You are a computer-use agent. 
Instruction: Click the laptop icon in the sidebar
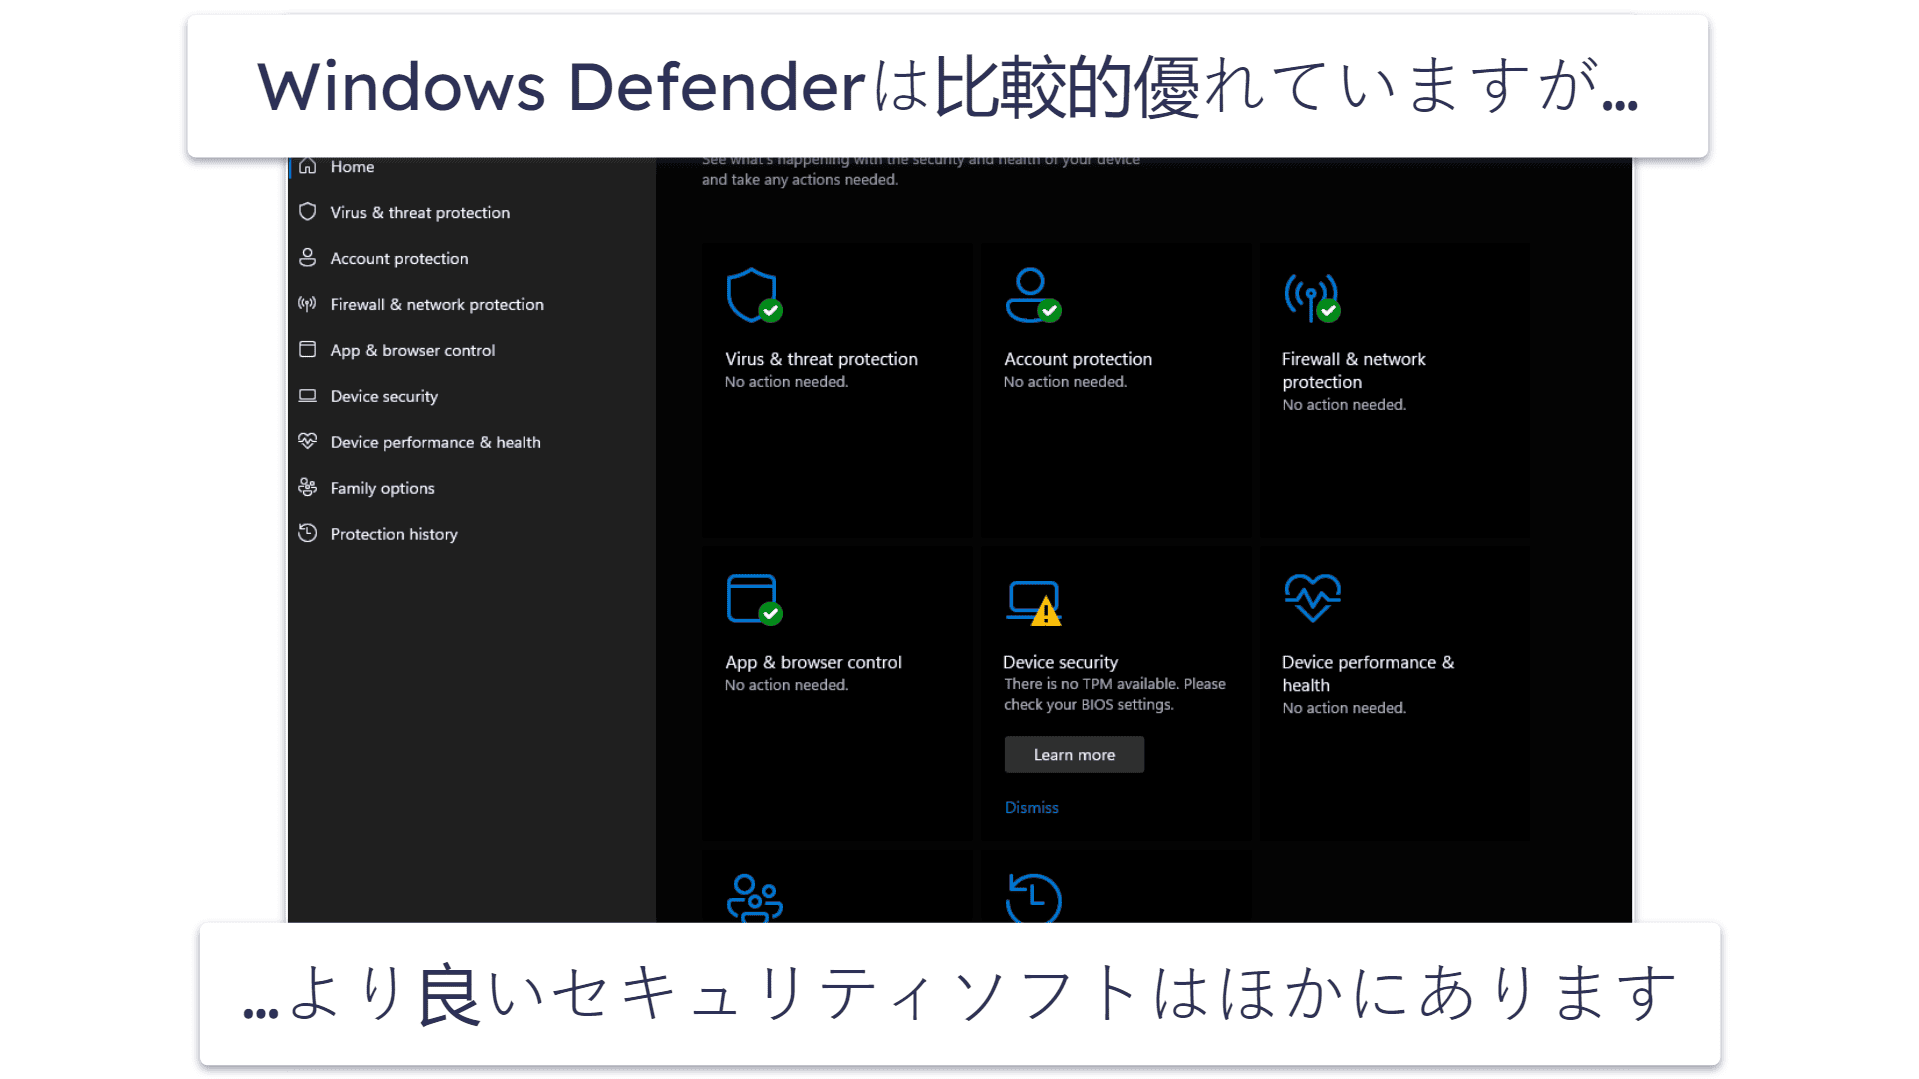coord(308,396)
